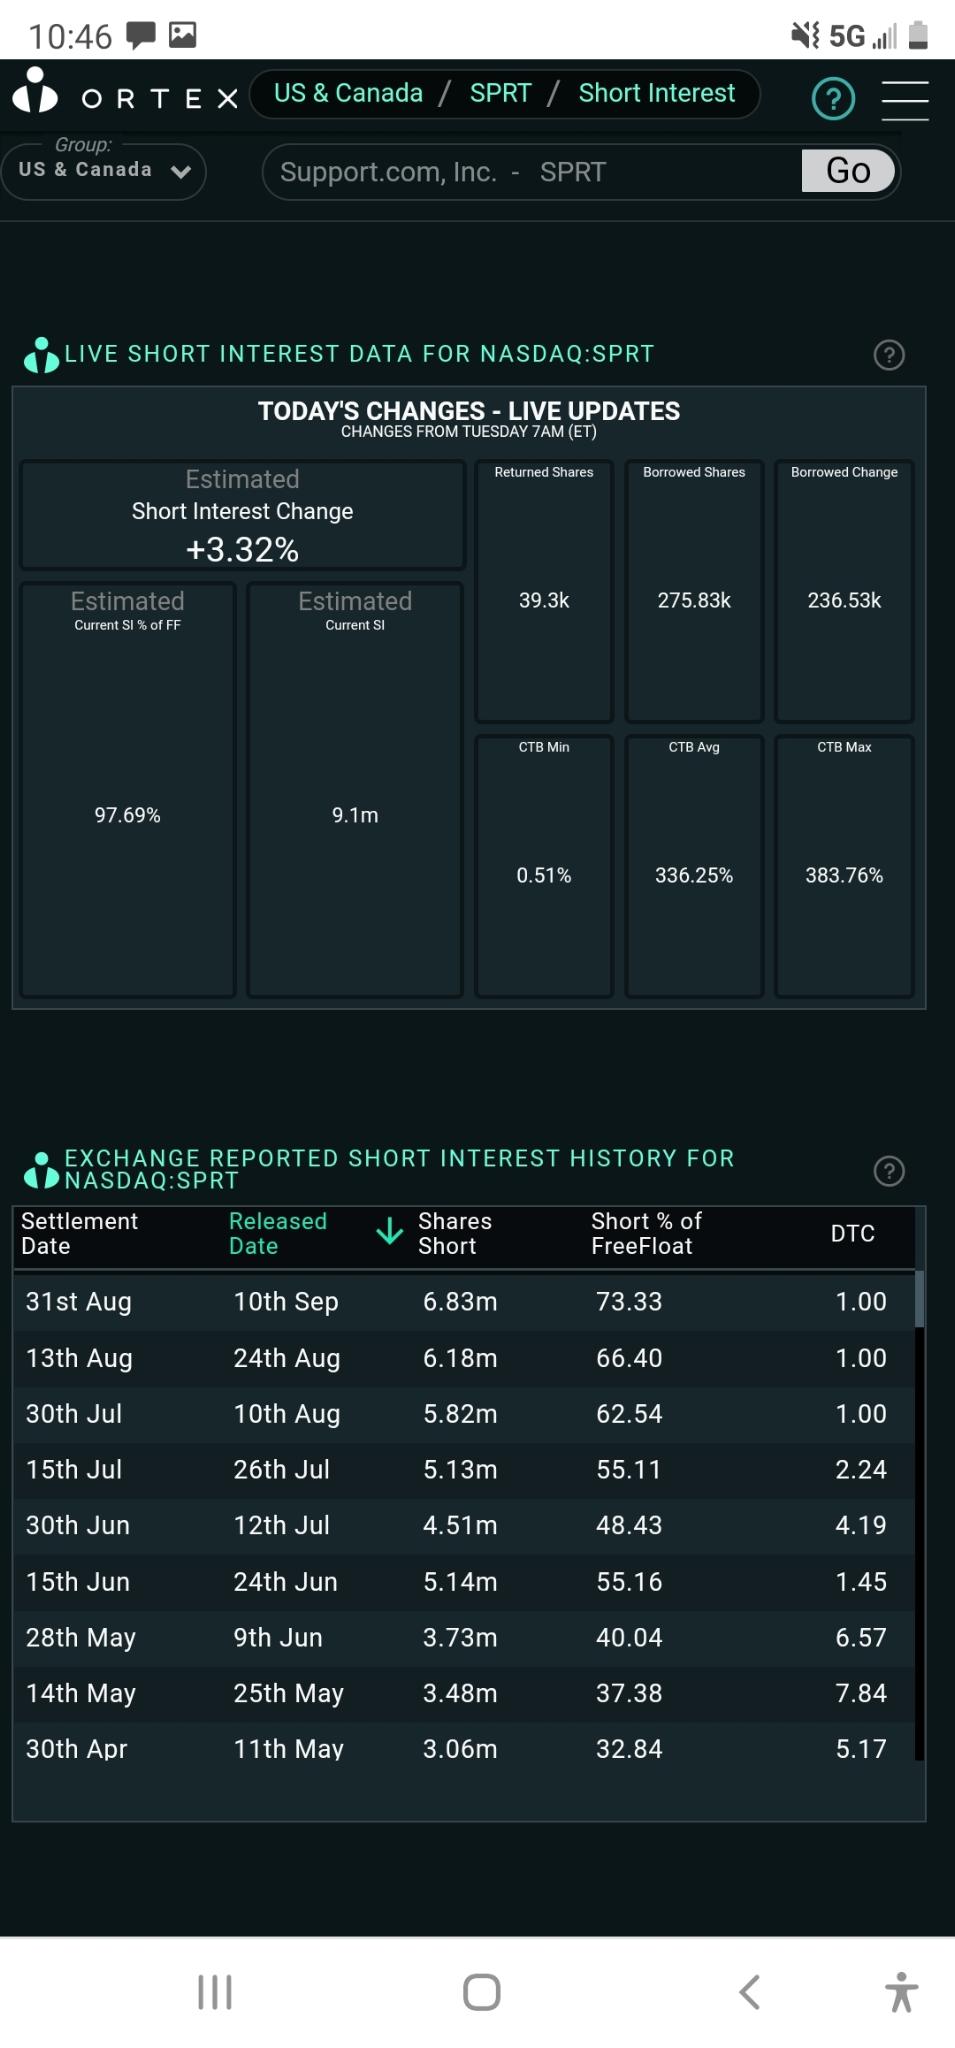The width and height of the screenshot is (955, 2048).
Task: Click the ORTEX icon beside the history heading
Action: [40, 1168]
